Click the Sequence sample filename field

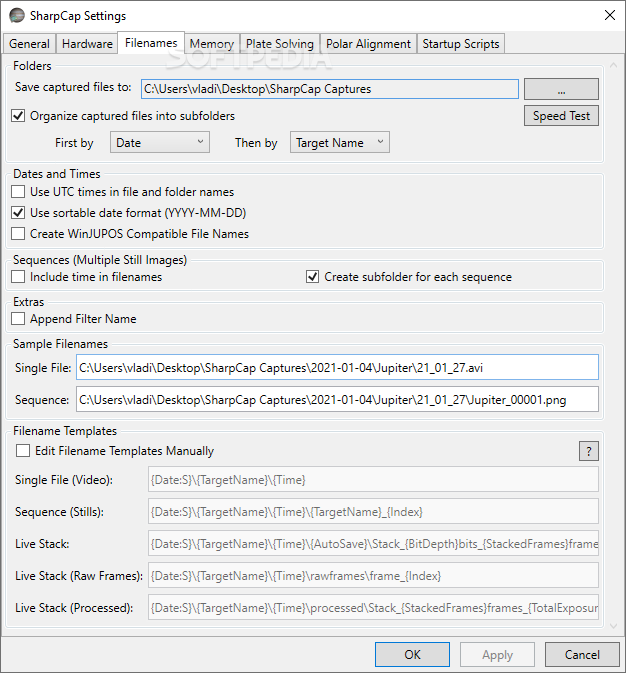pos(337,400)
